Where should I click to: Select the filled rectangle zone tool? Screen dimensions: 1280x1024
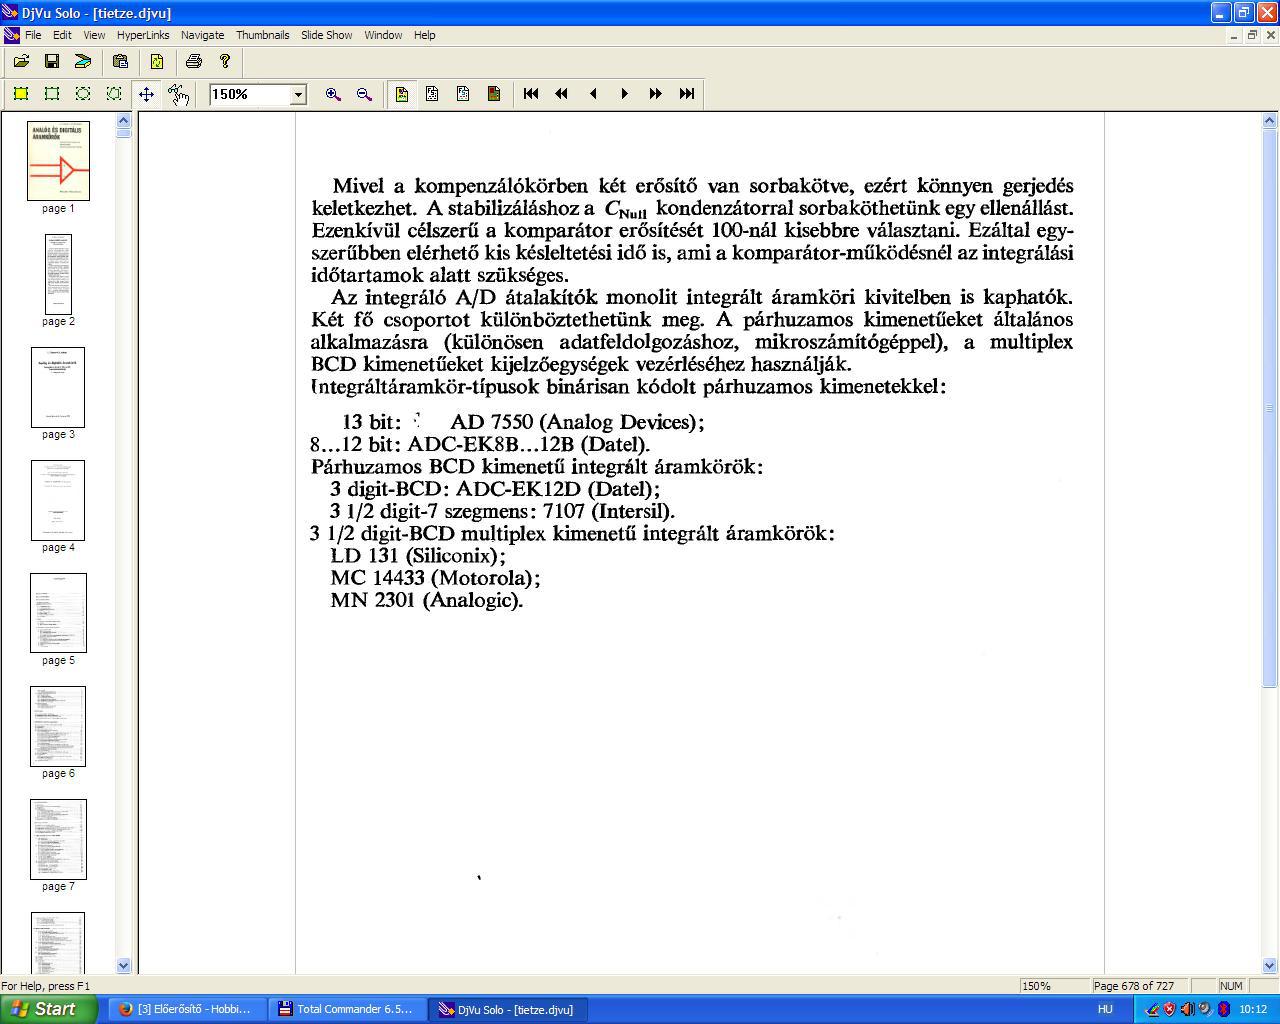pos(21,94)
